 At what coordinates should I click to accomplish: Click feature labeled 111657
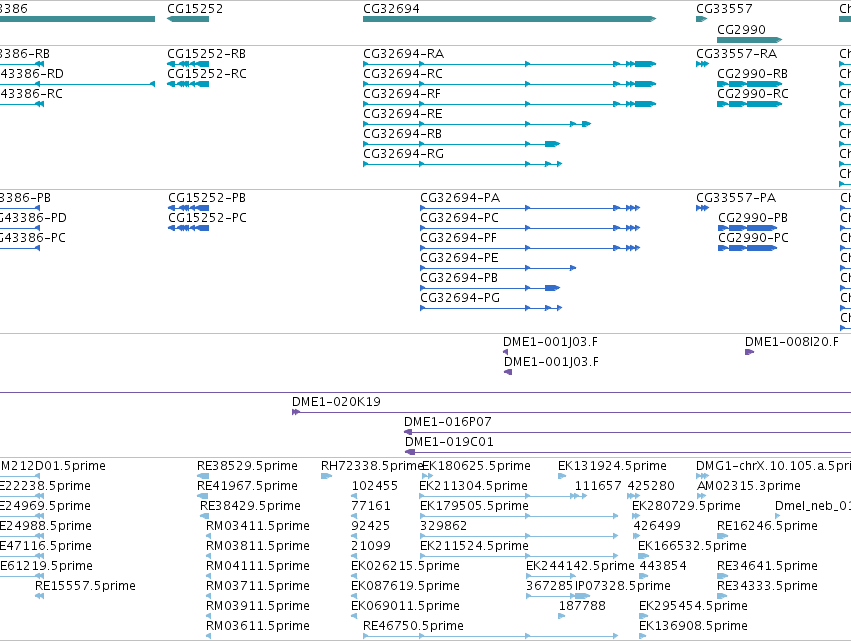tap(598, 486)
